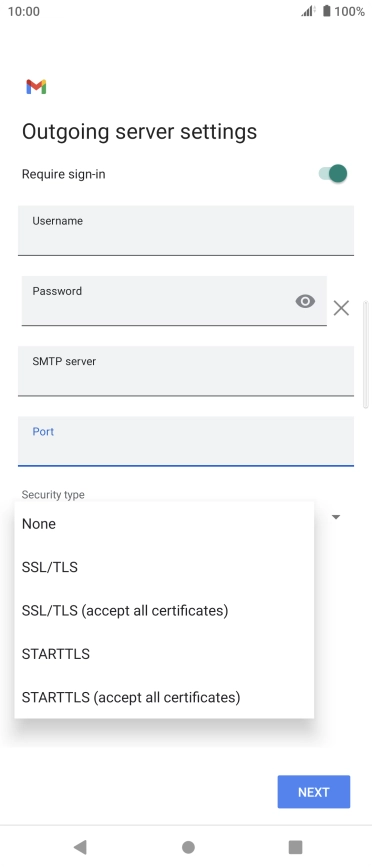Tap the Android home circle button
The height and width of the screenshot is (868, 372).
coord(188,846)
